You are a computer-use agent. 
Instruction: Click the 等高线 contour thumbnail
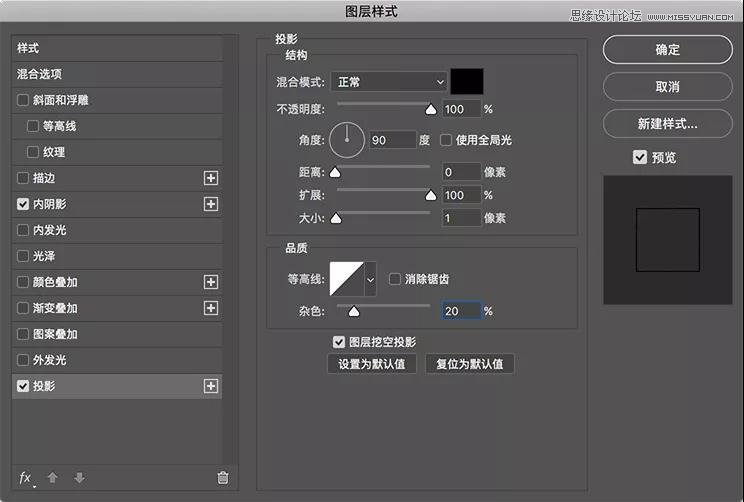pos(347,279)
